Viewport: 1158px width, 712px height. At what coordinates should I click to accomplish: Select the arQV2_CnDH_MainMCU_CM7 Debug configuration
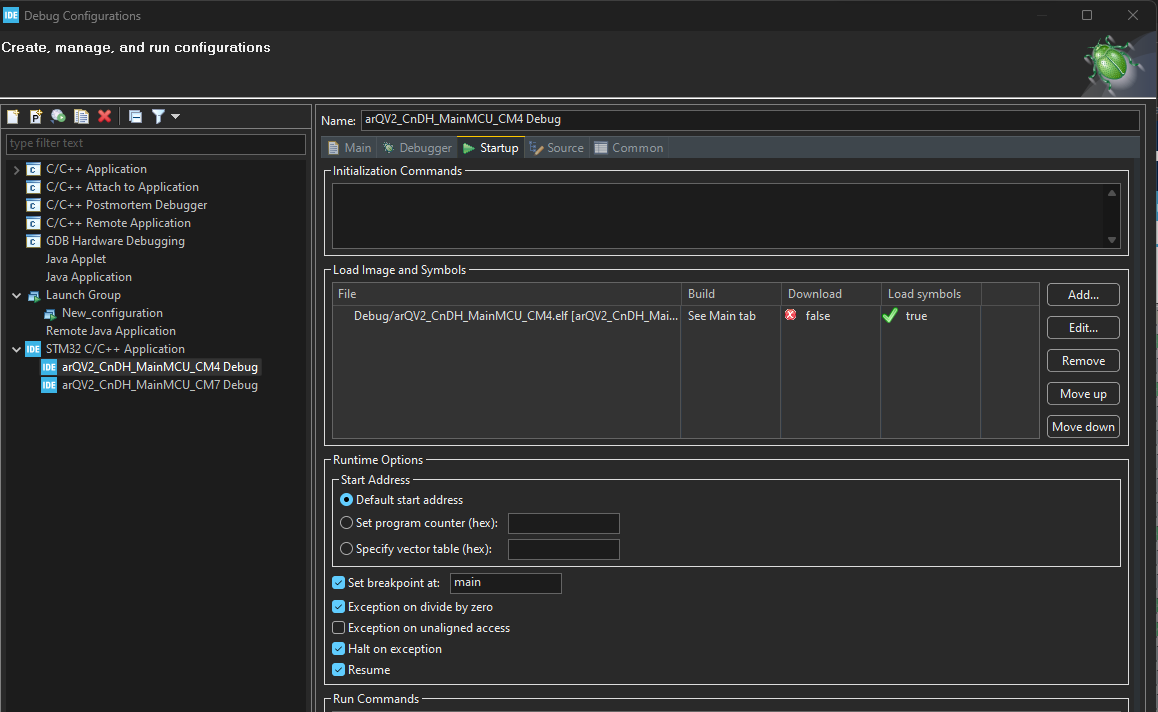(x=159, y=385)
